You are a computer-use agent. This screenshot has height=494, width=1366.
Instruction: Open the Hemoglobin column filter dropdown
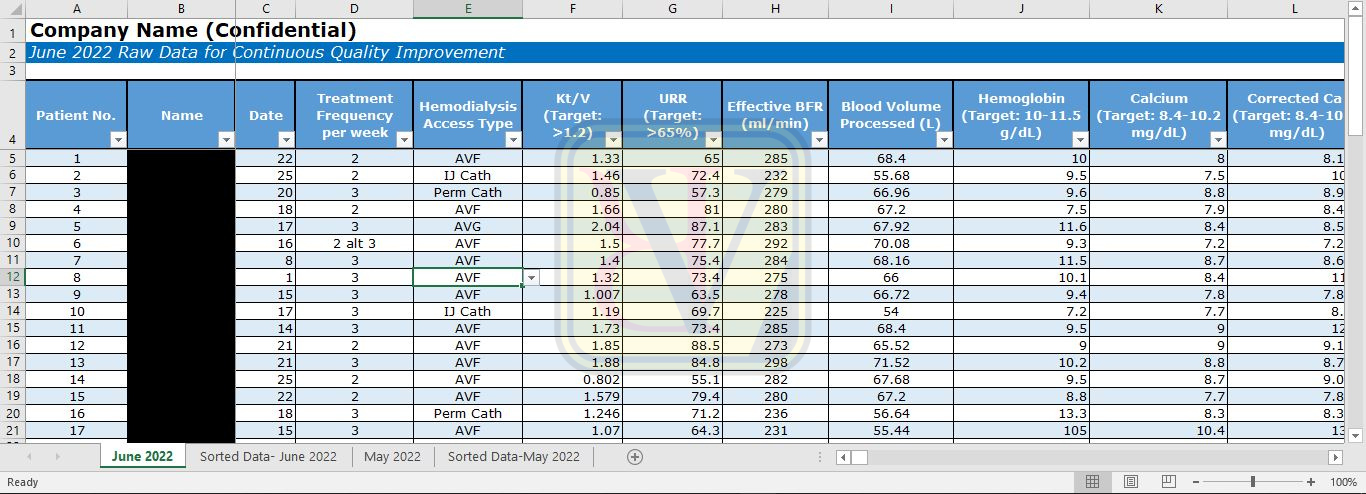[1080, 140]
